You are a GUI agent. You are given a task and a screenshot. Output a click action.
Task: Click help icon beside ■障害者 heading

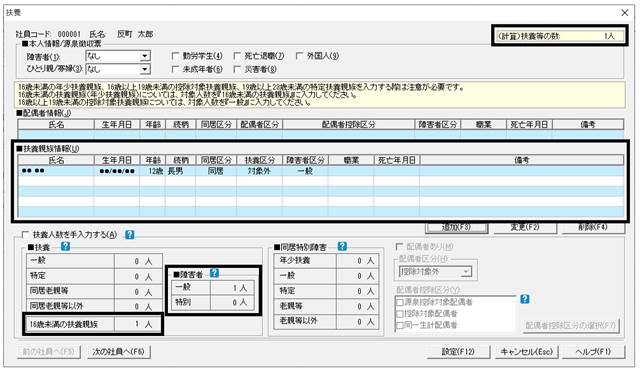coord(214,273)
